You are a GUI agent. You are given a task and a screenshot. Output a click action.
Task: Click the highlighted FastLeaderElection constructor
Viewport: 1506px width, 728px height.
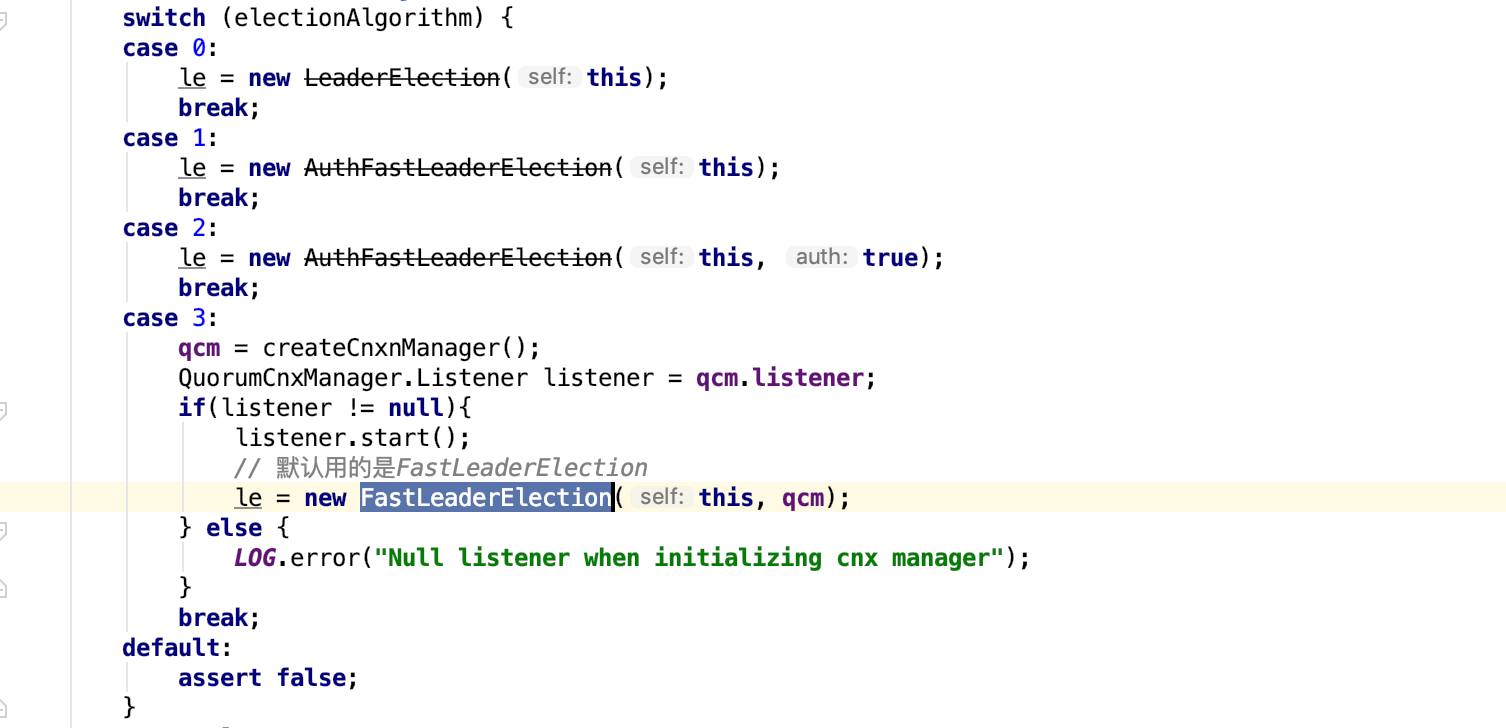[486, 497]
